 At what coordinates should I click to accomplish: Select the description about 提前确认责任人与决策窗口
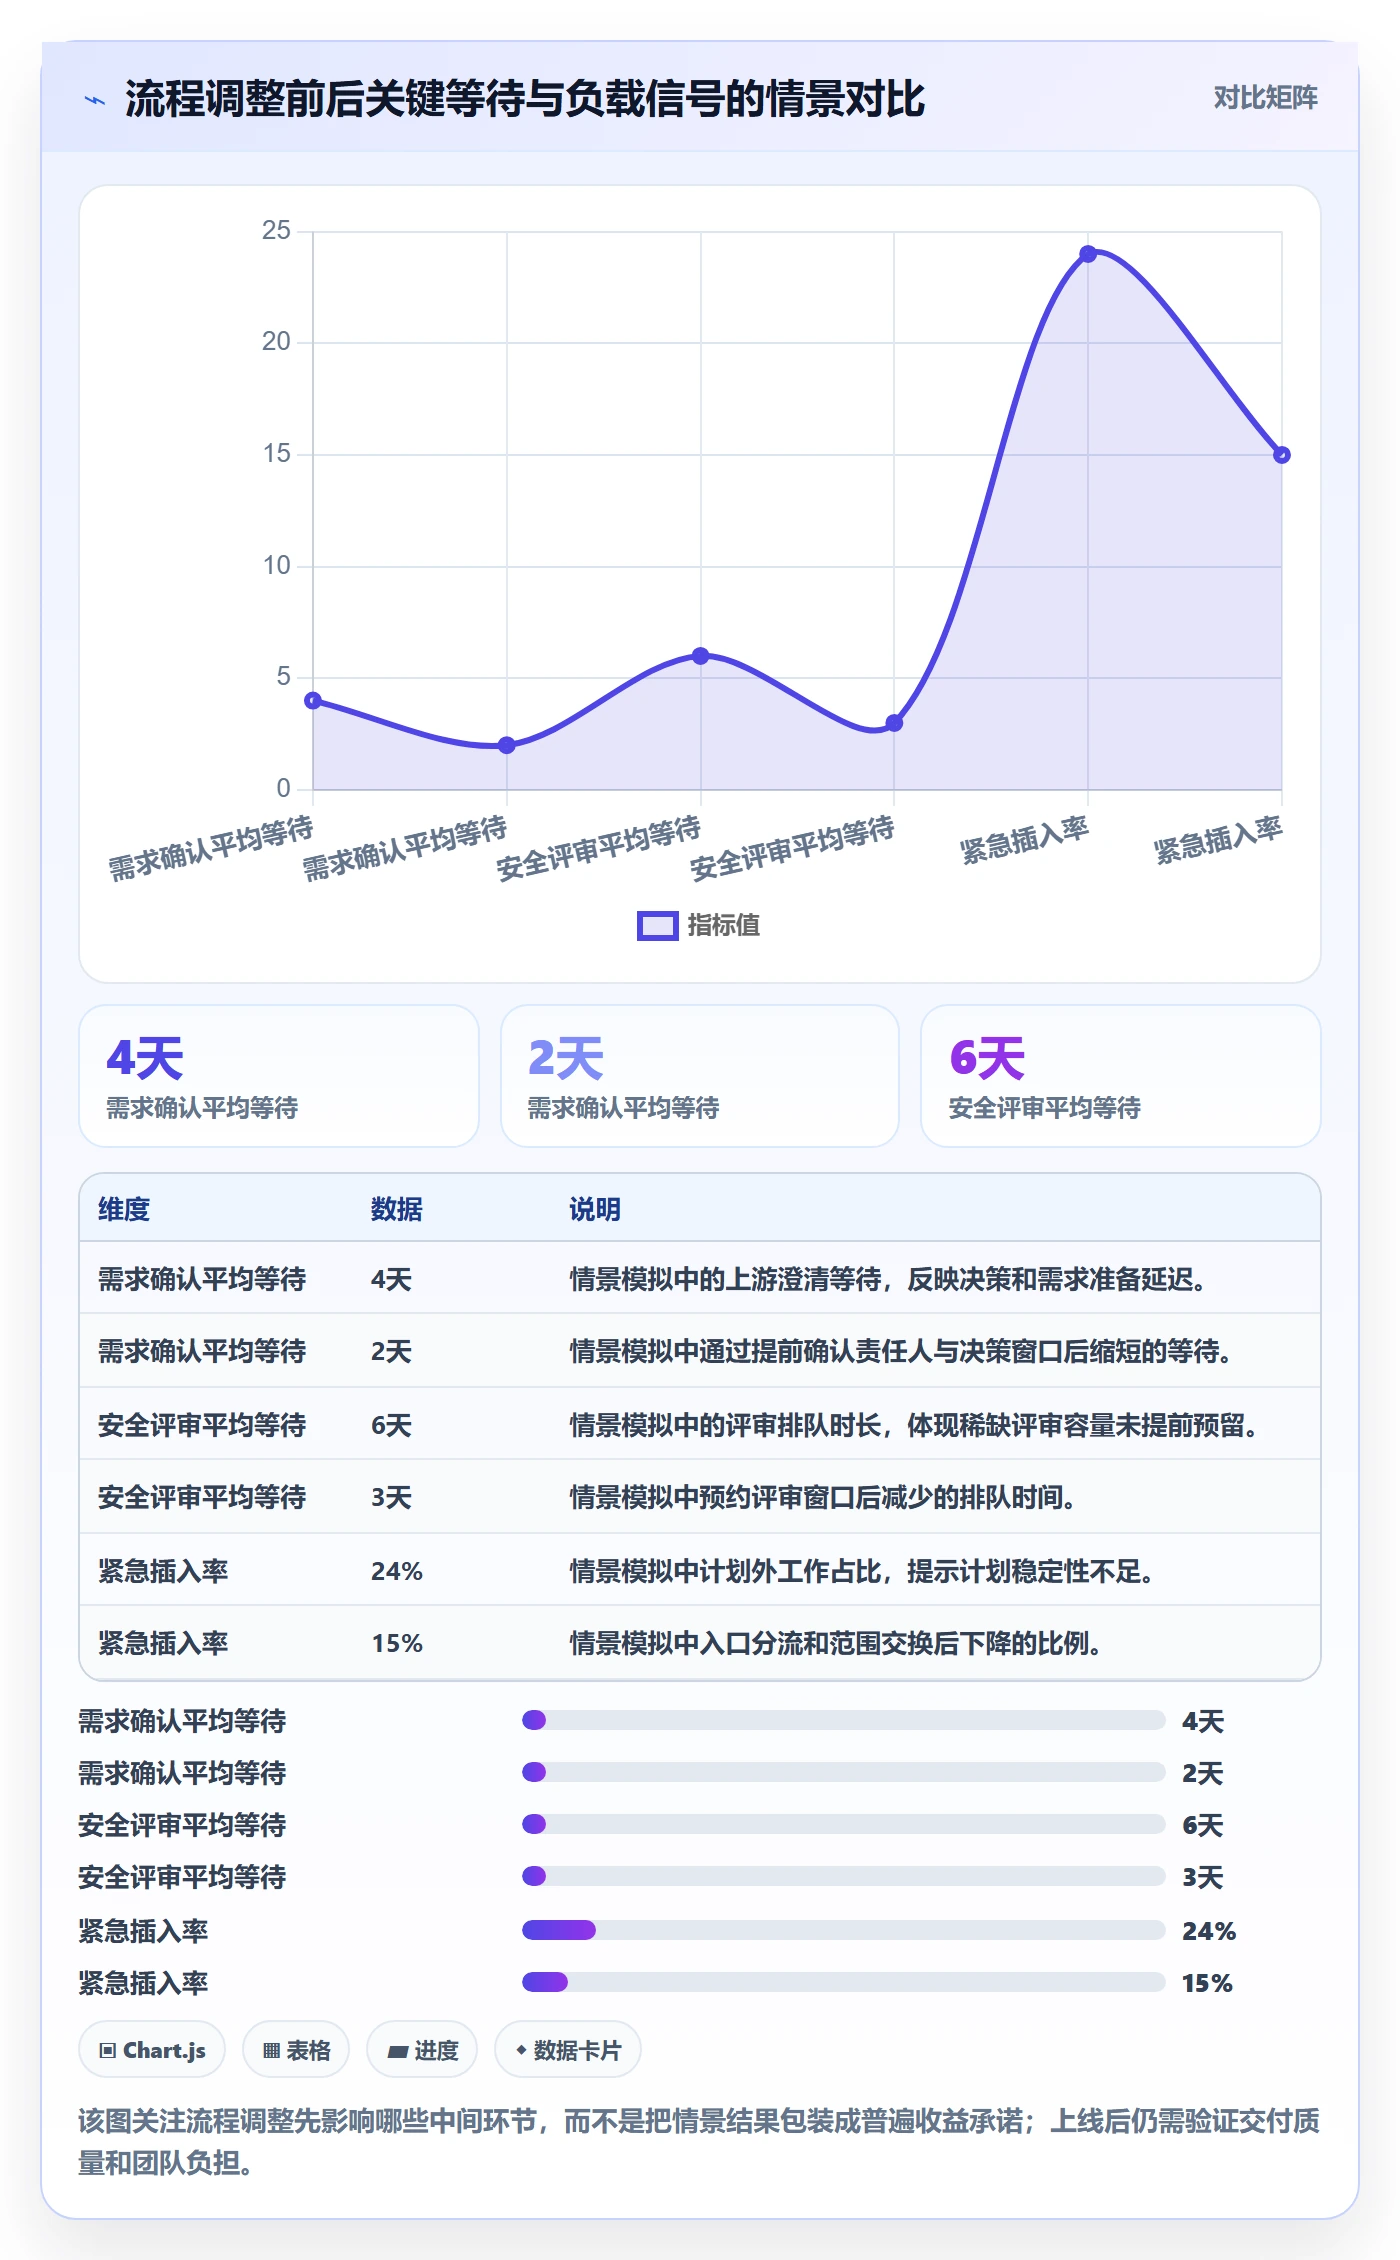[x=901, y=1351]
